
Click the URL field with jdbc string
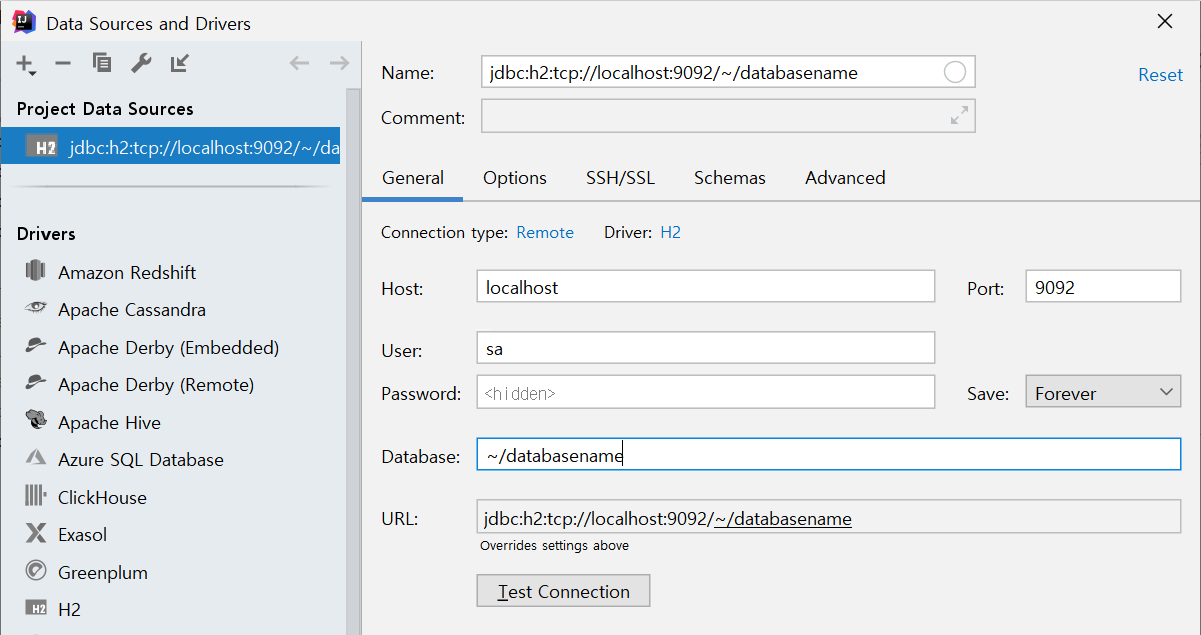[829, 518]
